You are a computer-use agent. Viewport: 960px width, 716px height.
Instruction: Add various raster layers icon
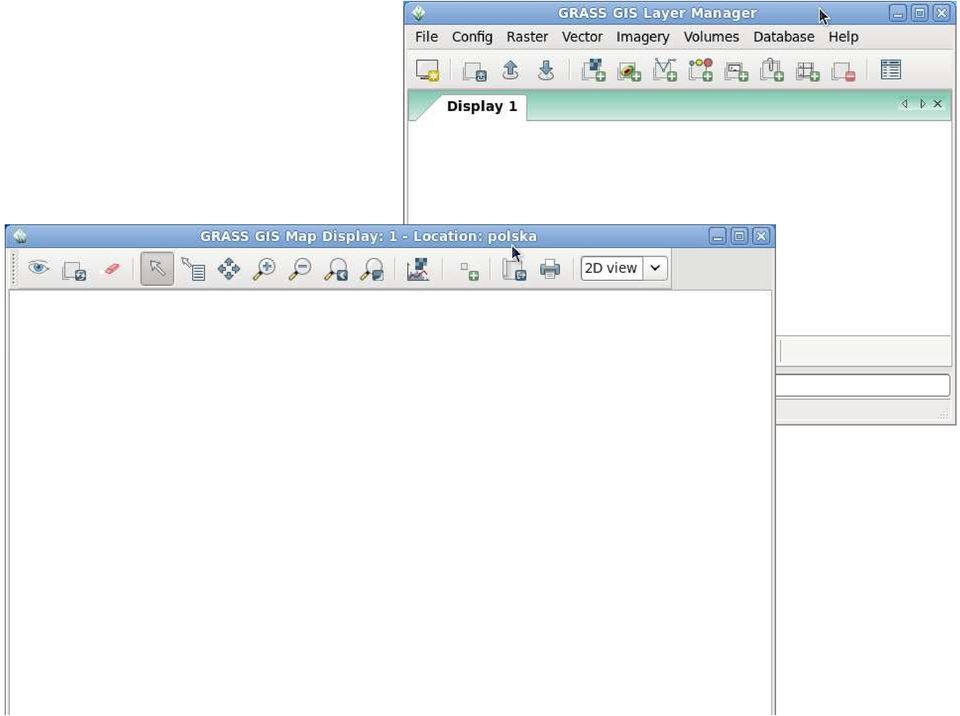629,70
